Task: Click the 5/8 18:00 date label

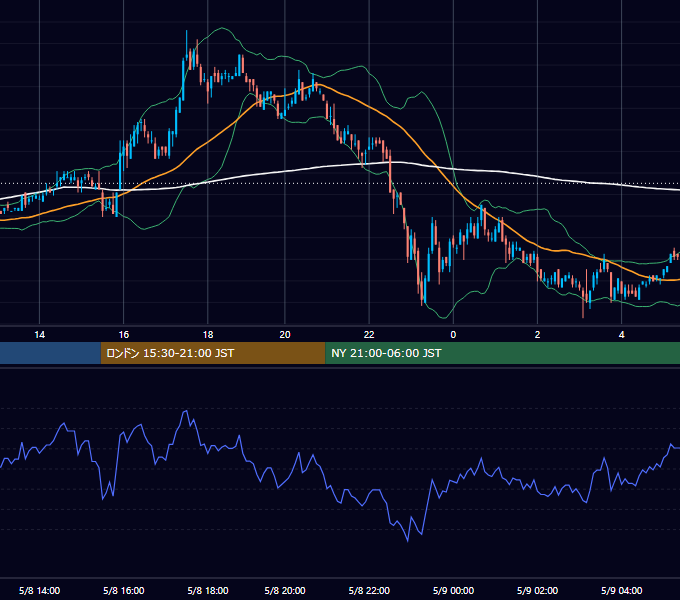Action: [x=208, y=590]
